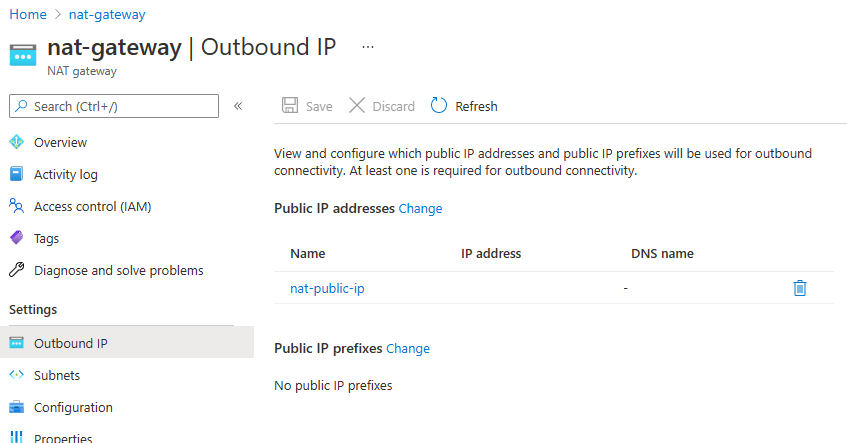Go to Access control (IAM)

(92, 207)
